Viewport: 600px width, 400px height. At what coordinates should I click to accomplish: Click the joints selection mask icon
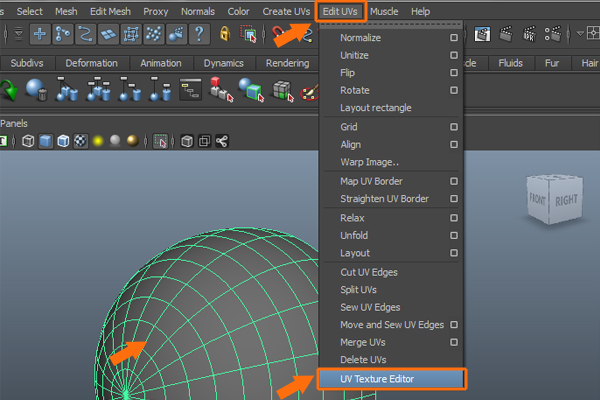coord(65,34)
